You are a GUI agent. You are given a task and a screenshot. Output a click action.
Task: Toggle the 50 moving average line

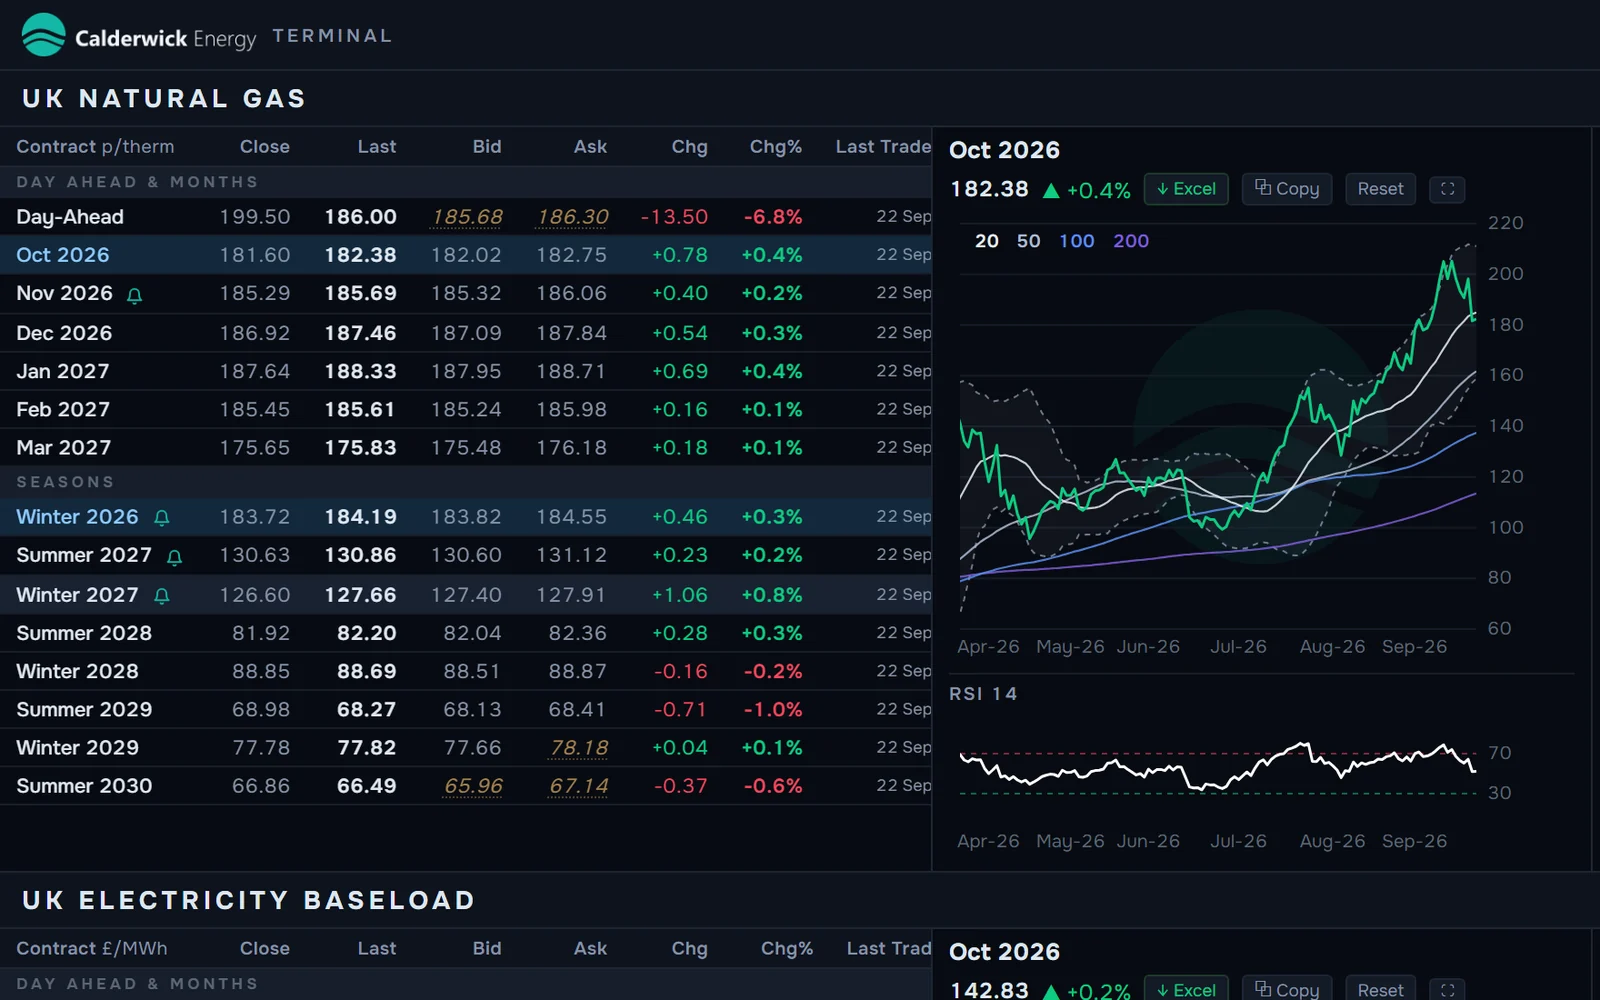pyautogui.click(x=1028, y=241)
